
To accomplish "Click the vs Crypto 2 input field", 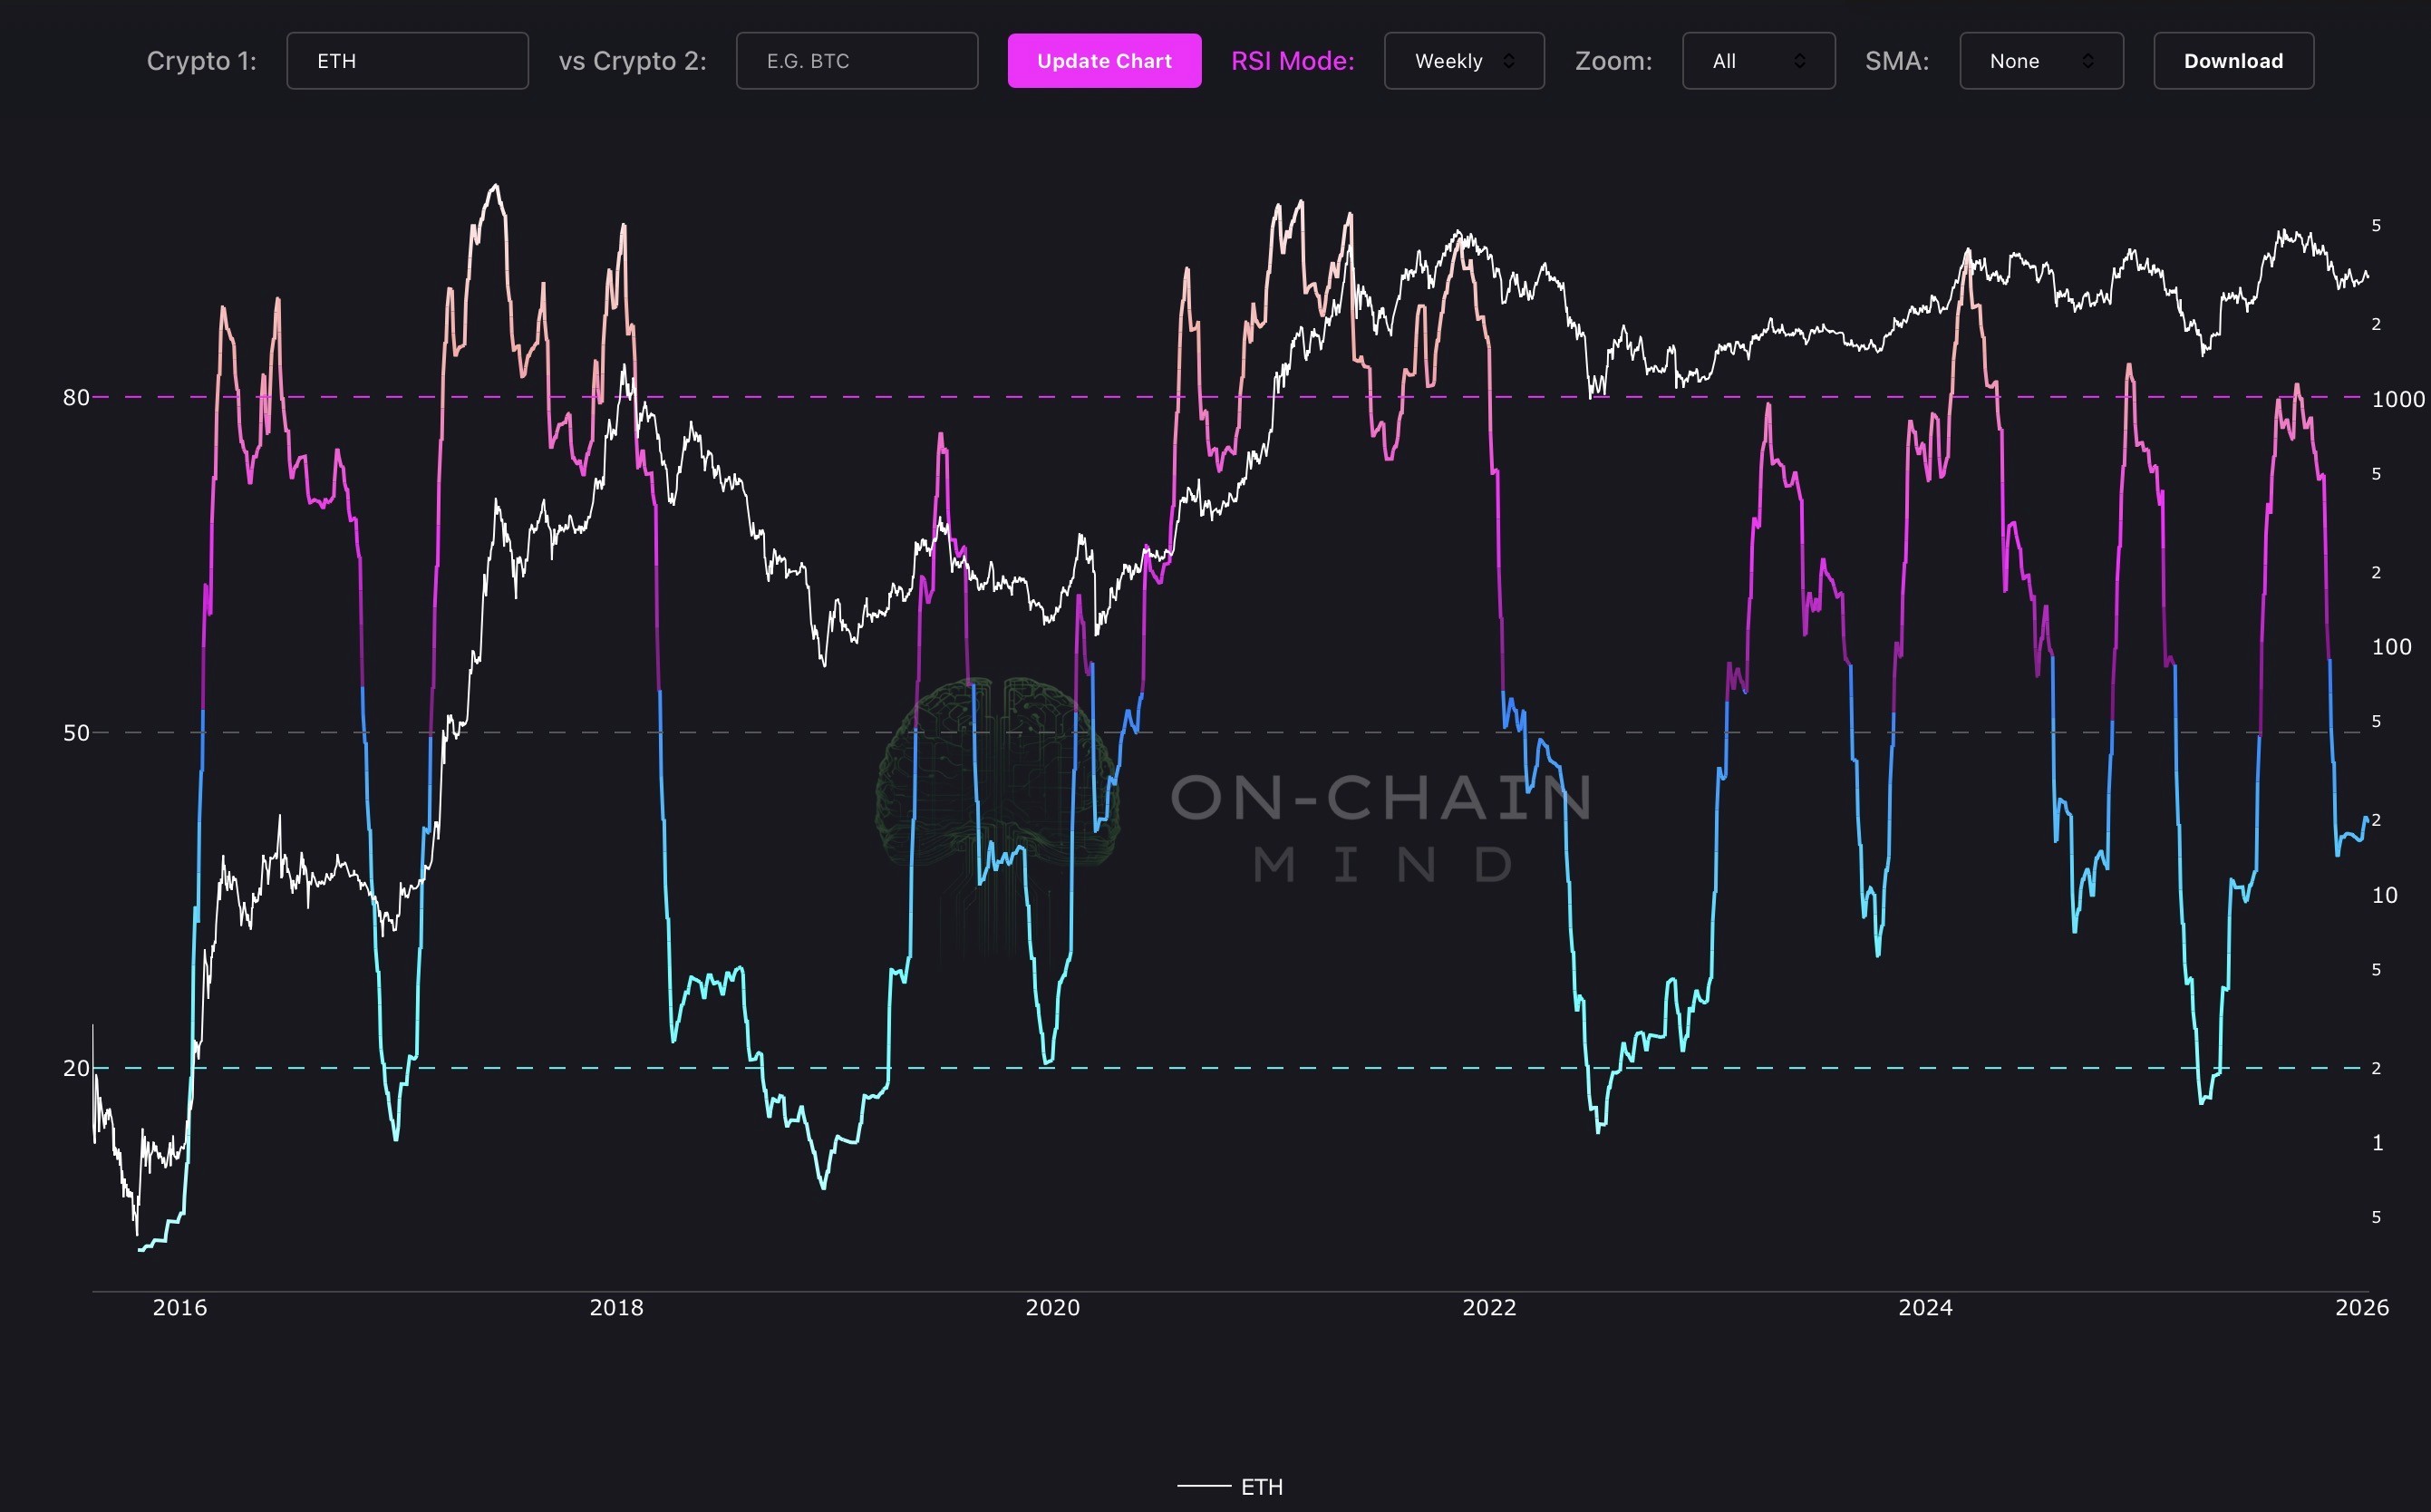I will pyautogui.click(x=856, y=61).
